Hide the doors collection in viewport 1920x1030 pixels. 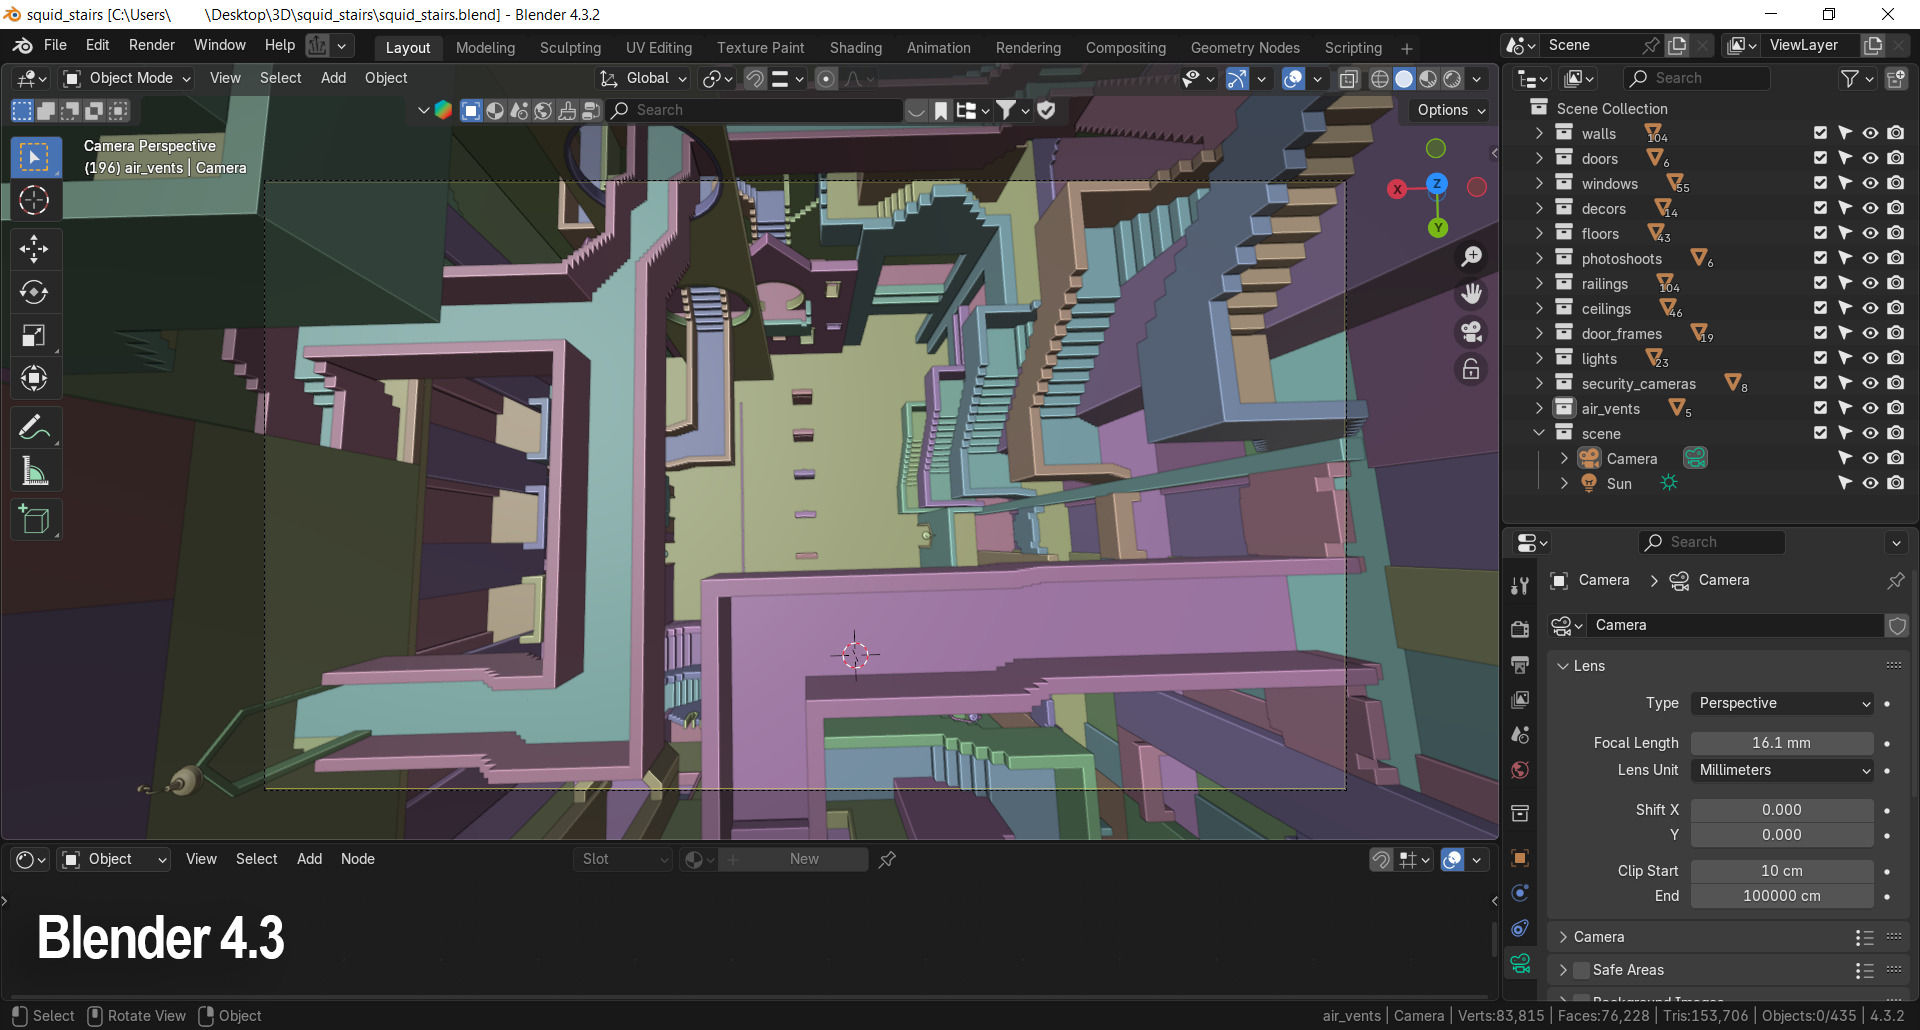click(1870, 158)
